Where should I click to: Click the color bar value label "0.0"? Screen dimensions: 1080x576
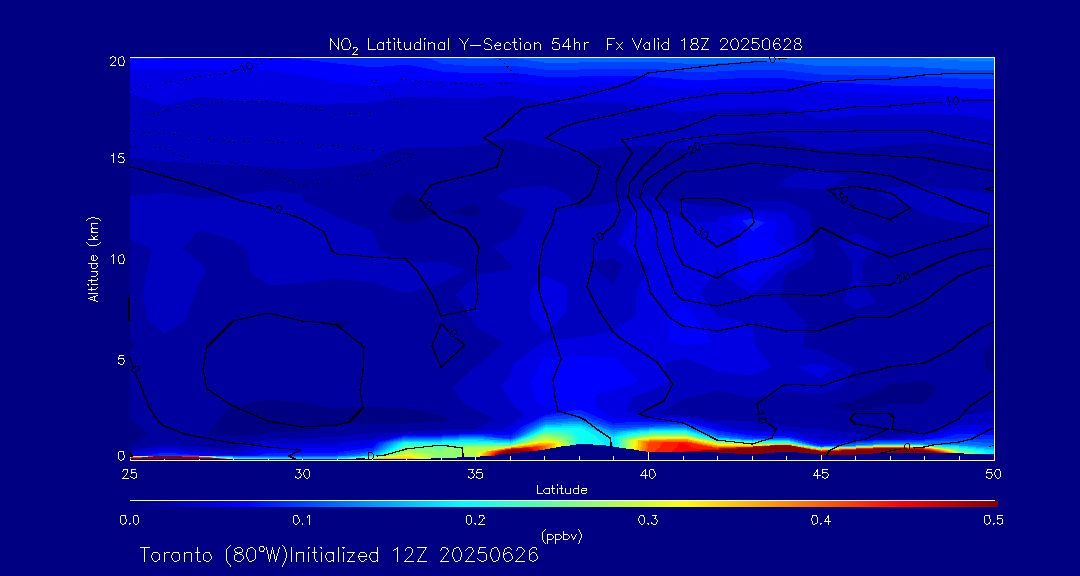[129, 521]
